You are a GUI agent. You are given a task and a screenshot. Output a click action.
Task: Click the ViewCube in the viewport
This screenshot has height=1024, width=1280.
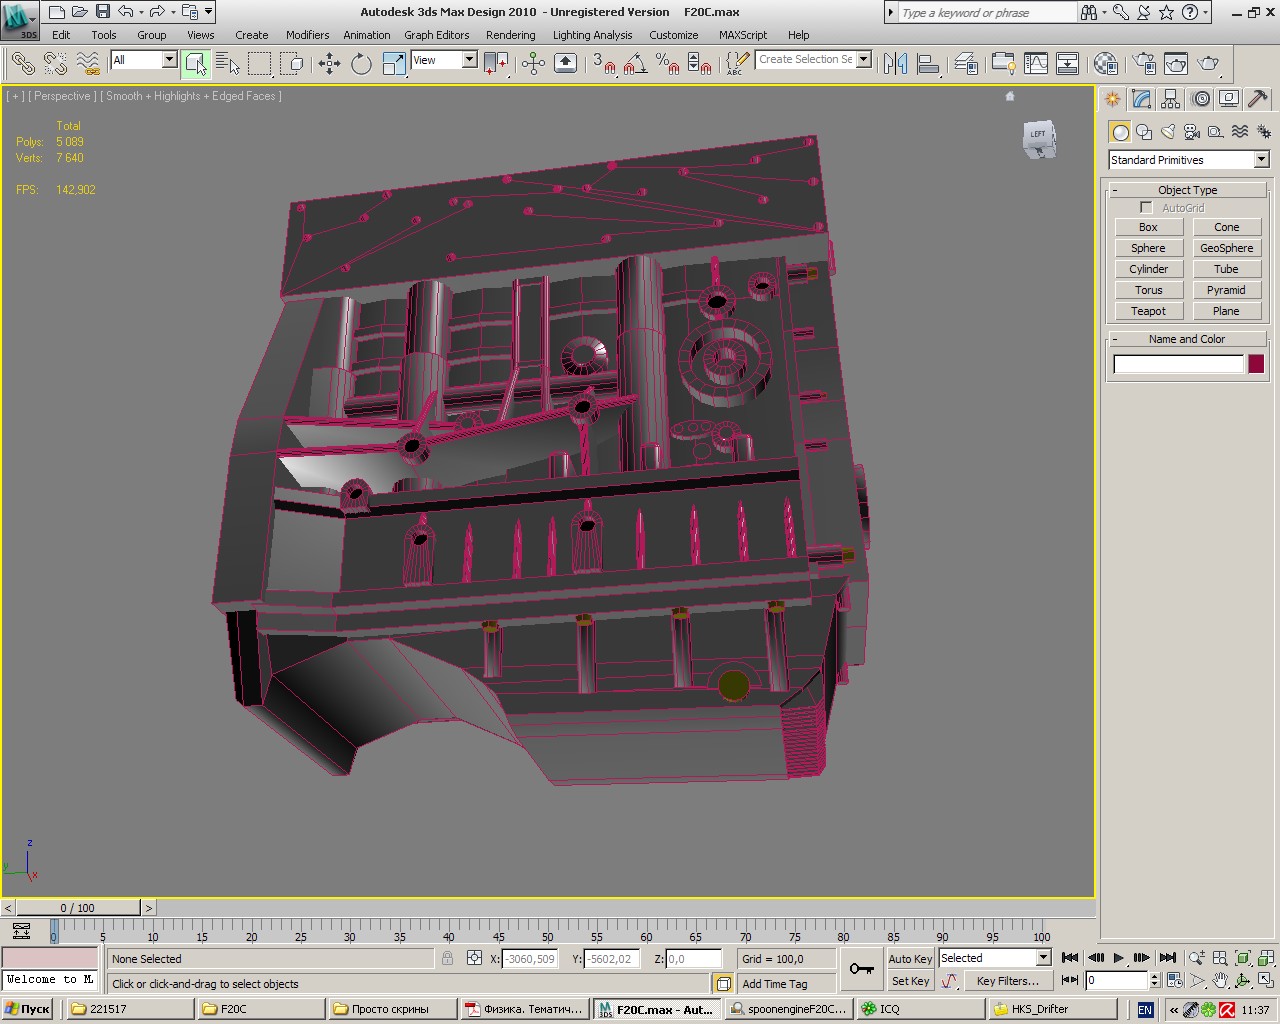tap(1039, 138)
